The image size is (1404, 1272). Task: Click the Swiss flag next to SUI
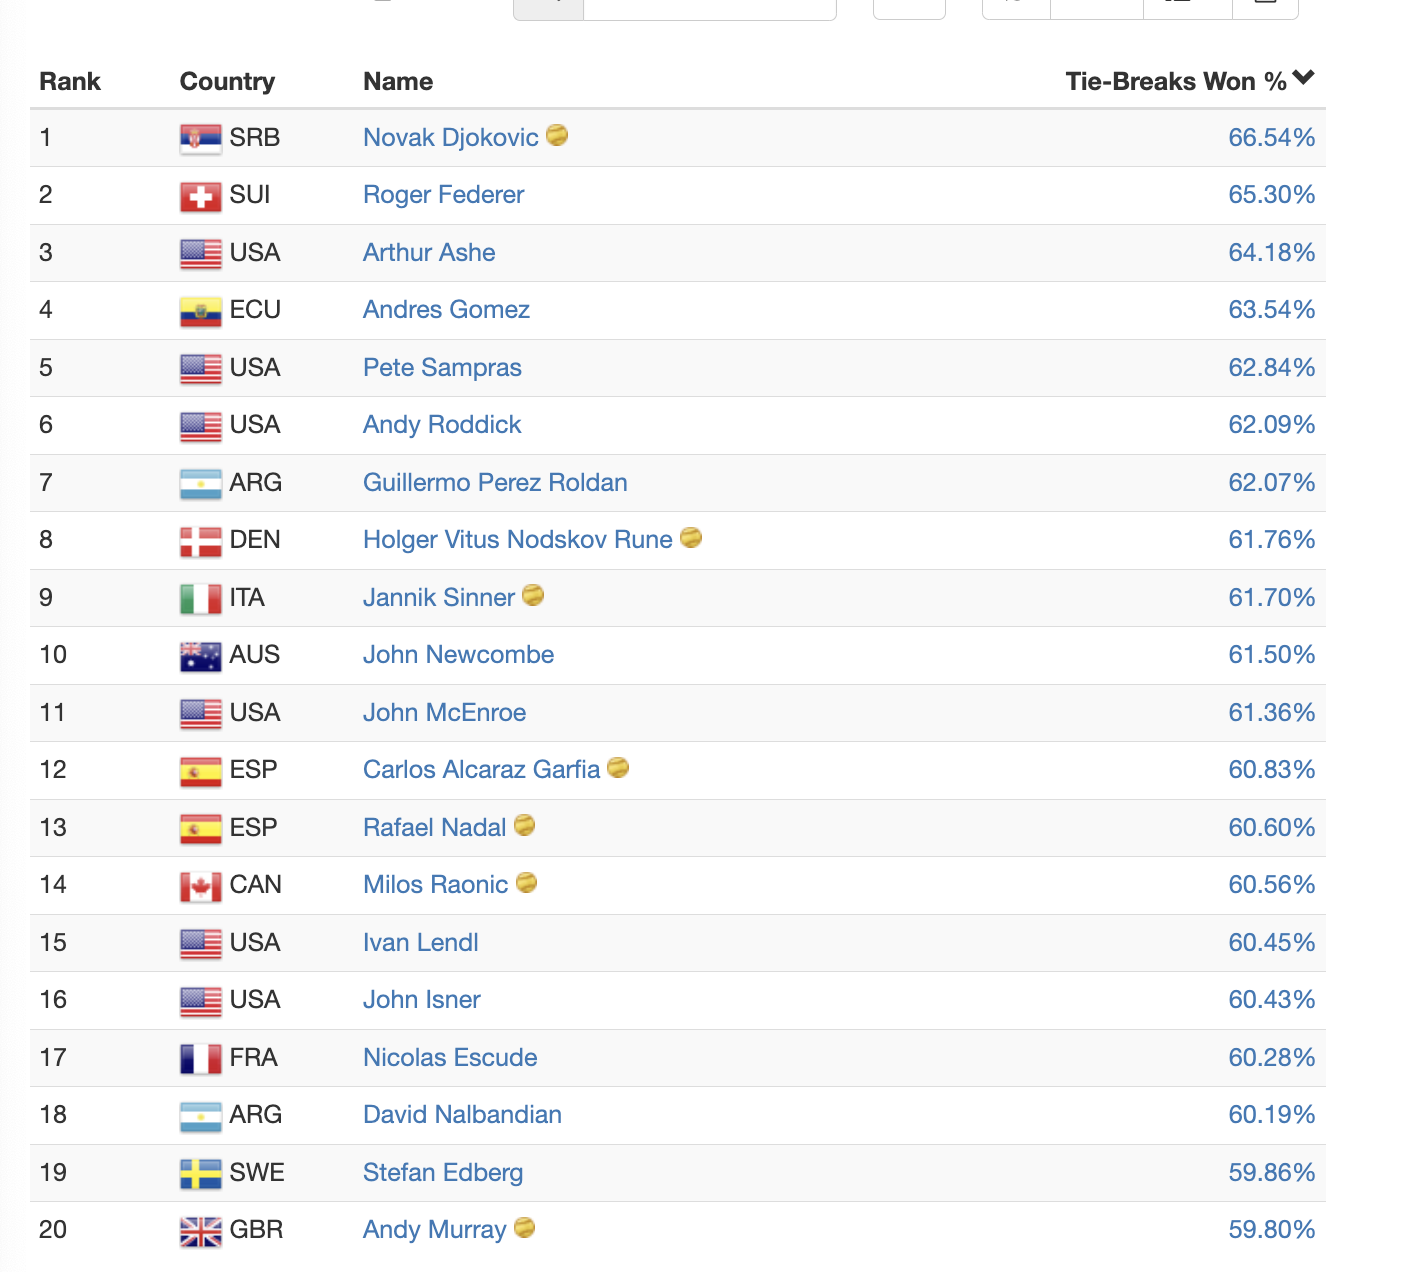[x=201, y=196]
